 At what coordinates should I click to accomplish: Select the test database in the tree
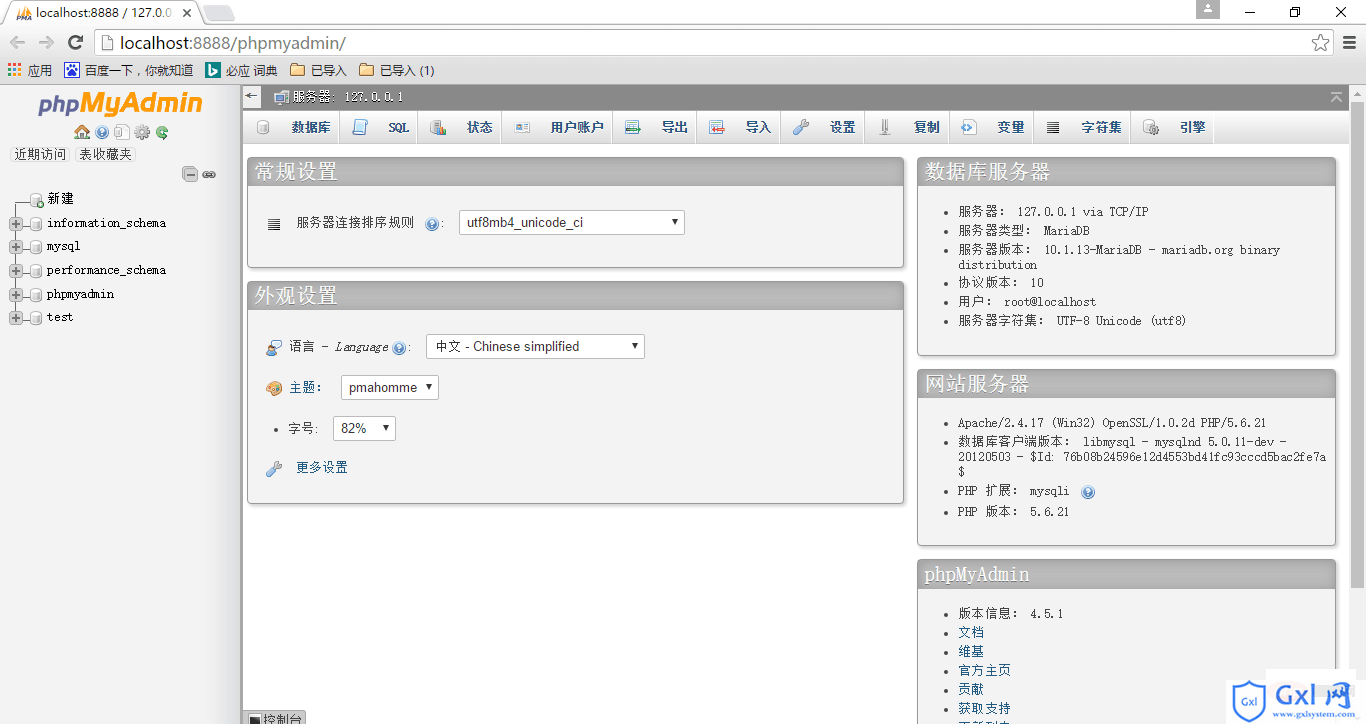[x=60, y=317]
